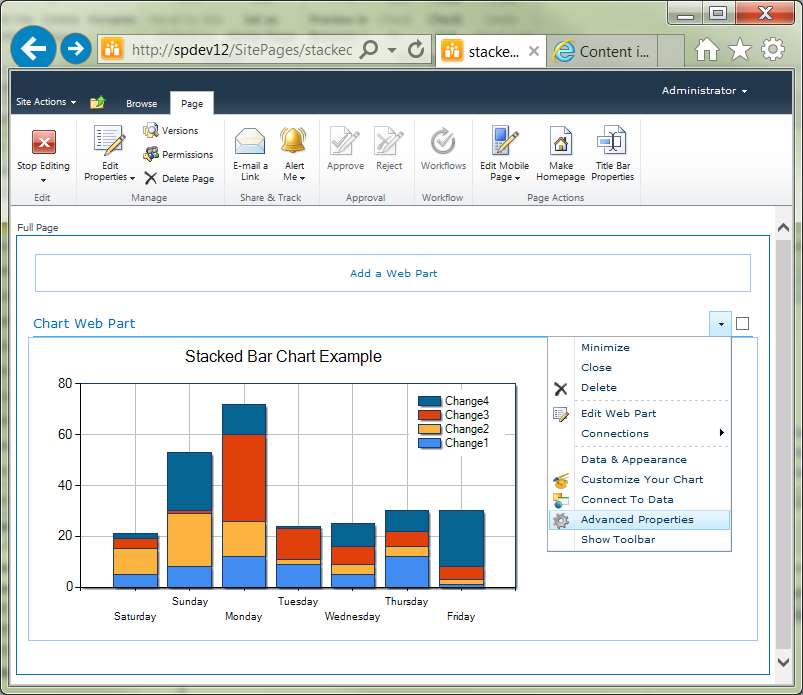
Task: Switch to the Browse tab
Action: point(141,103)
